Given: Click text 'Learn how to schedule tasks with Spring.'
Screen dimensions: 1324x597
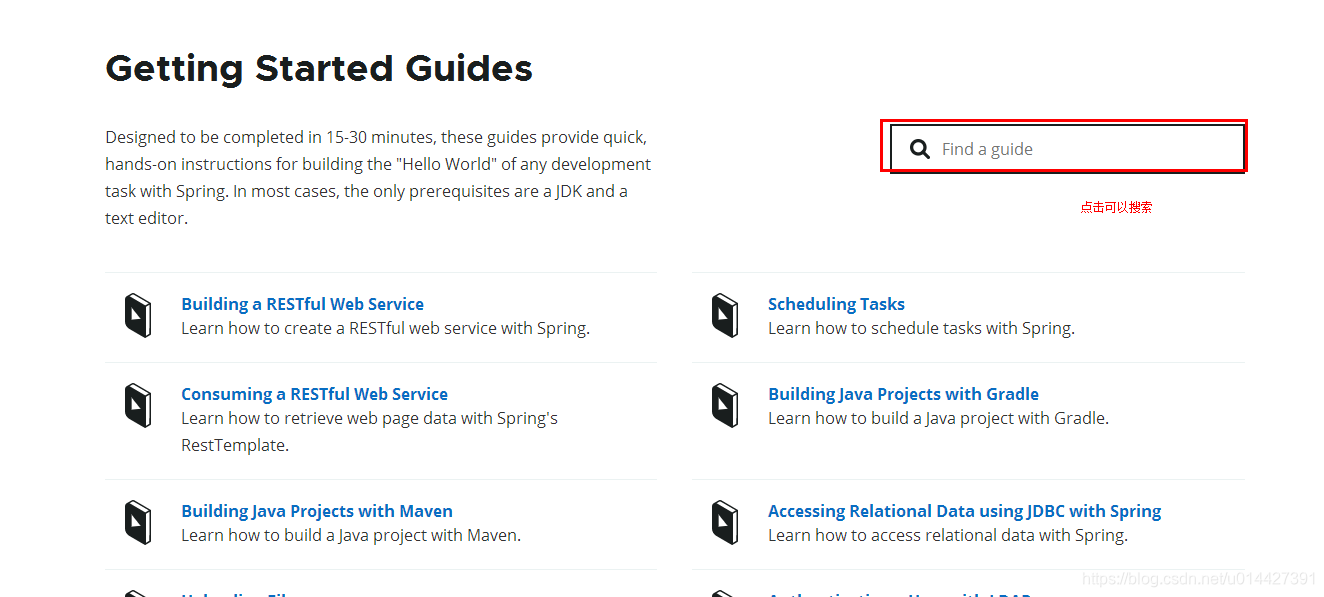Looking at the screenshot, I should [921, 328].
